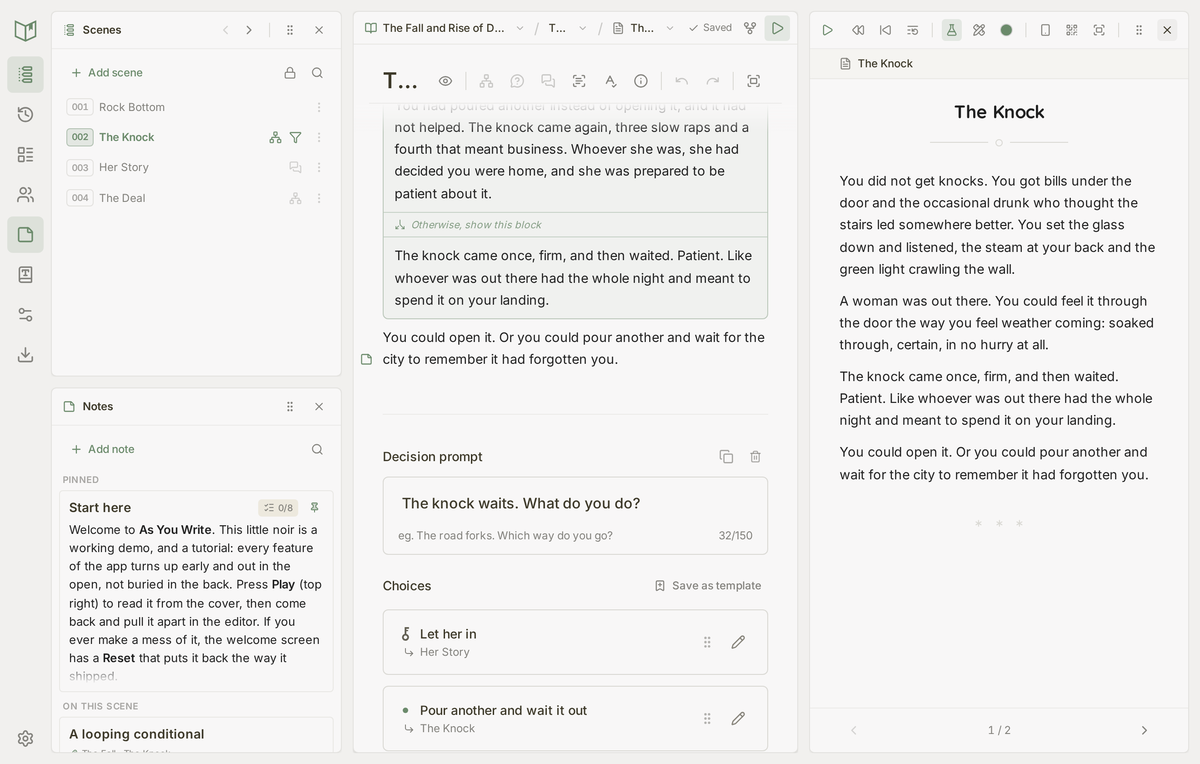Navigate forward in Scenes panel header
This screenshot has width=1200, height=764.
pyautogui.click(x=249, y=30)
